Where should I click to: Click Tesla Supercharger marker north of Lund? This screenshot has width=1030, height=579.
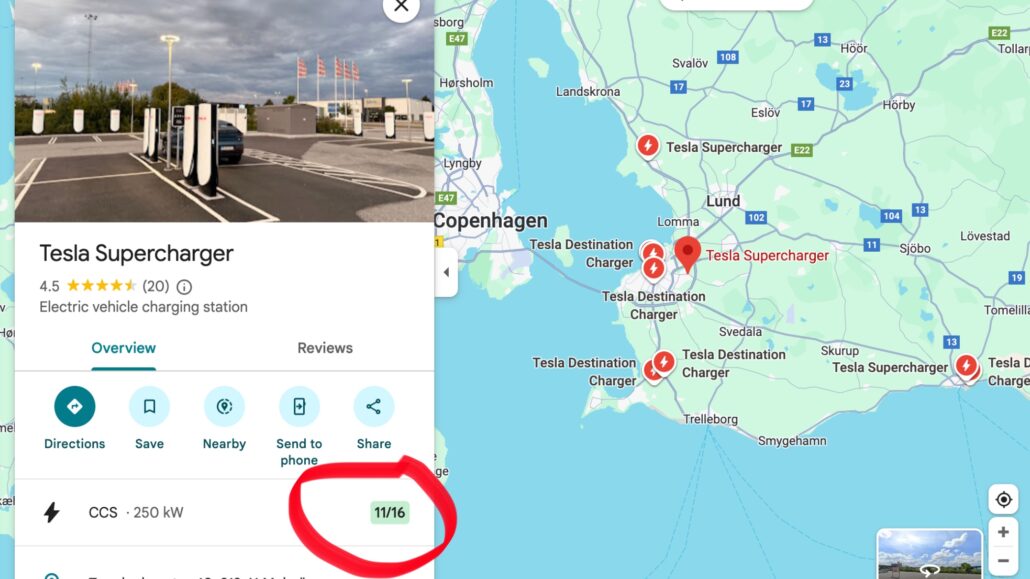pyautogui.click(x=648, y=146)
